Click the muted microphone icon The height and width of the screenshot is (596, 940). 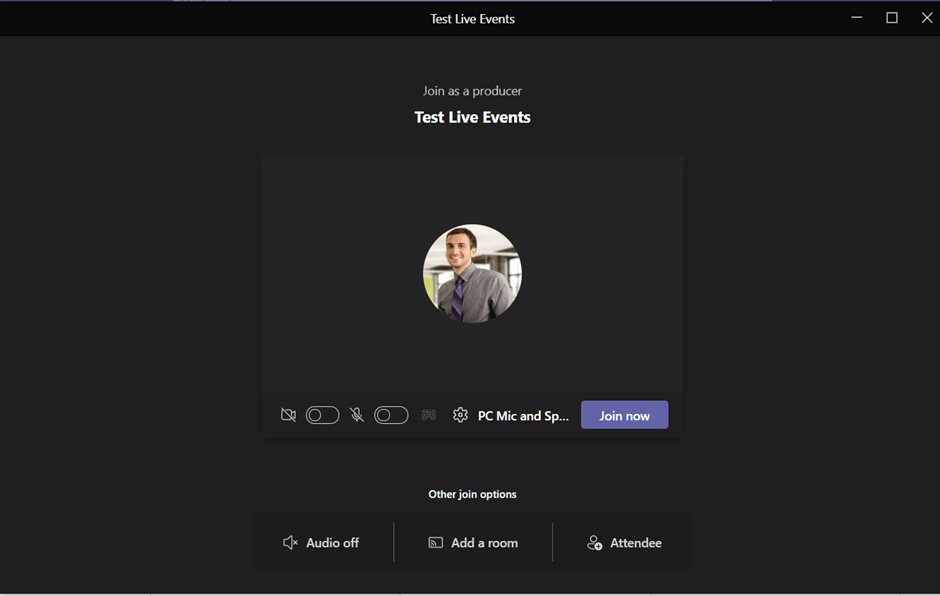tap(357, 415)
